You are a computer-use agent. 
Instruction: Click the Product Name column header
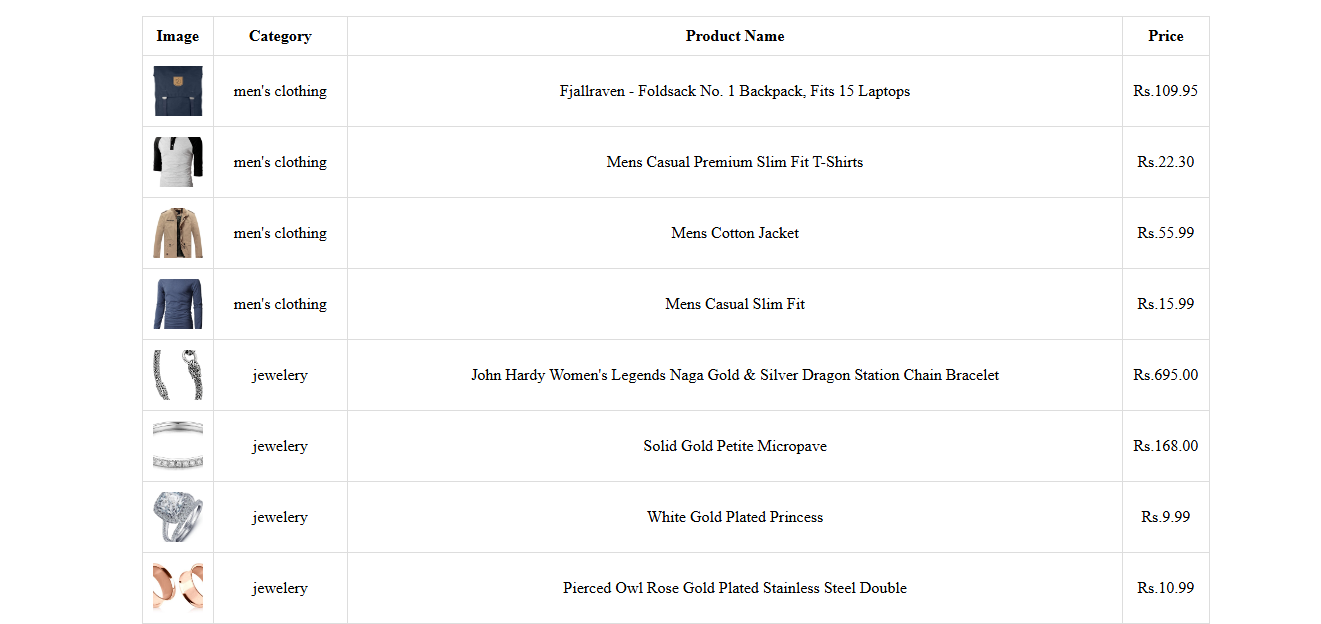(x=735, y=36)
